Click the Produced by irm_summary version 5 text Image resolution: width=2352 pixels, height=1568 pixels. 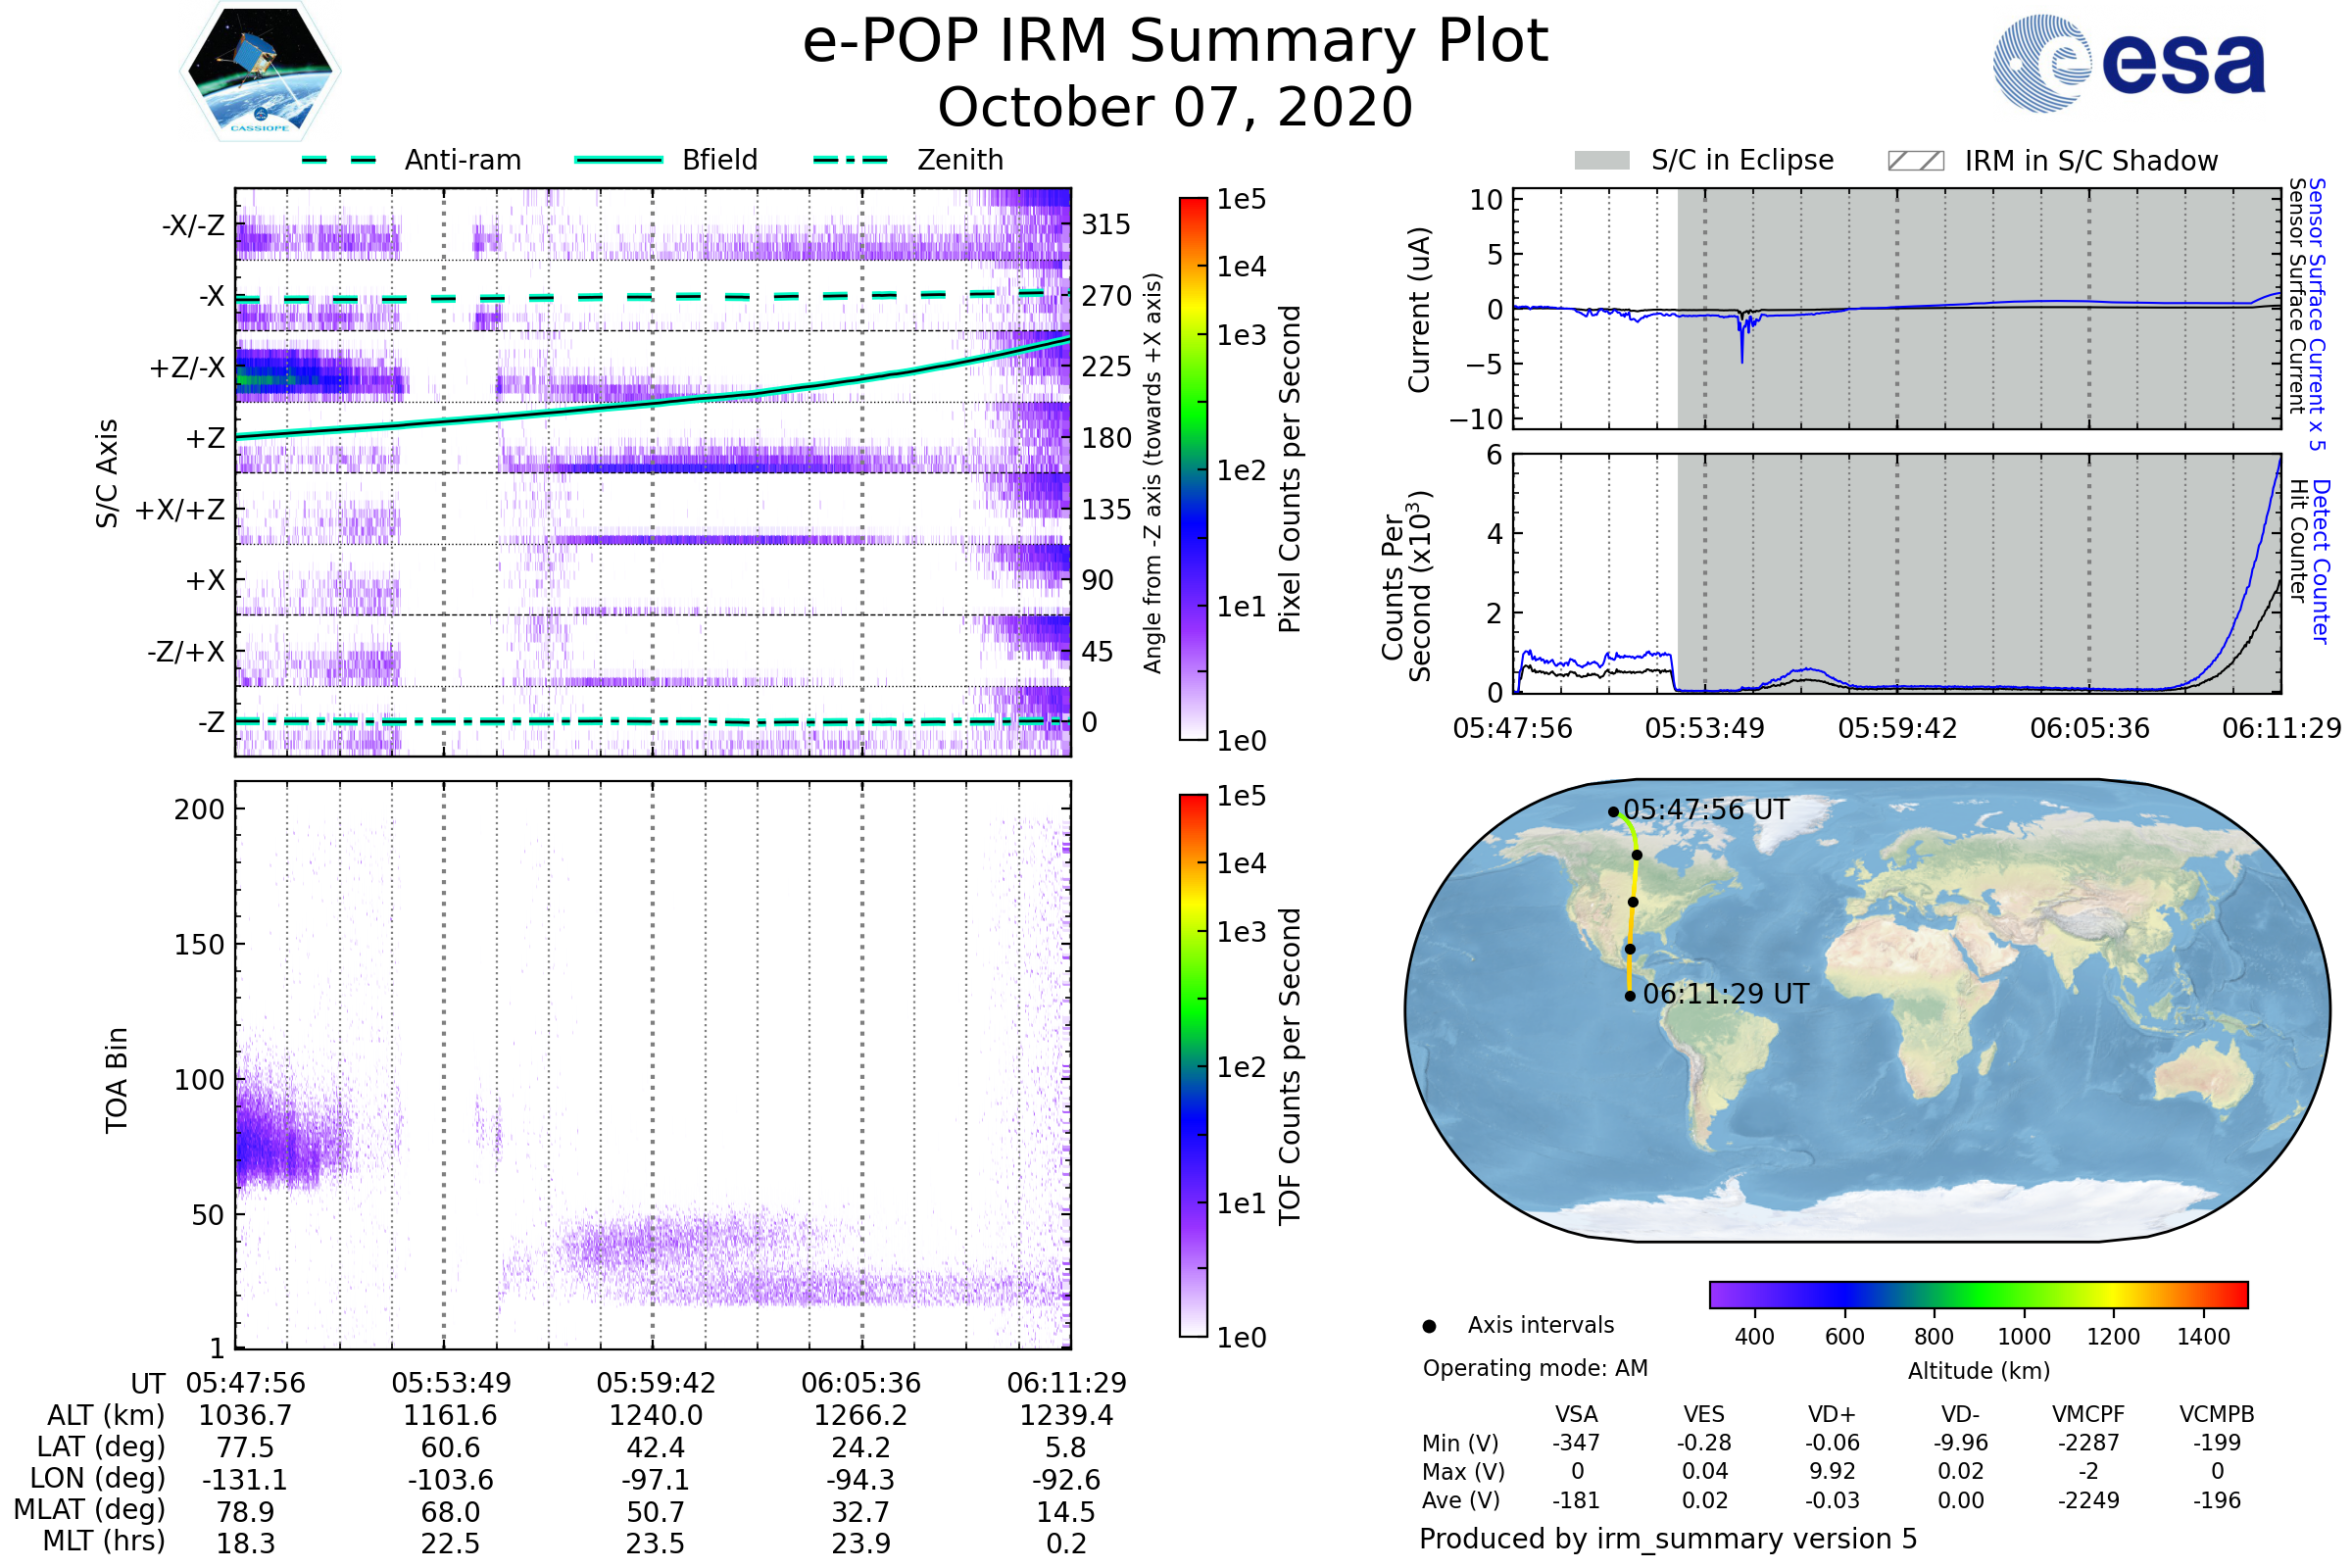click(x=1667, y=1539)
